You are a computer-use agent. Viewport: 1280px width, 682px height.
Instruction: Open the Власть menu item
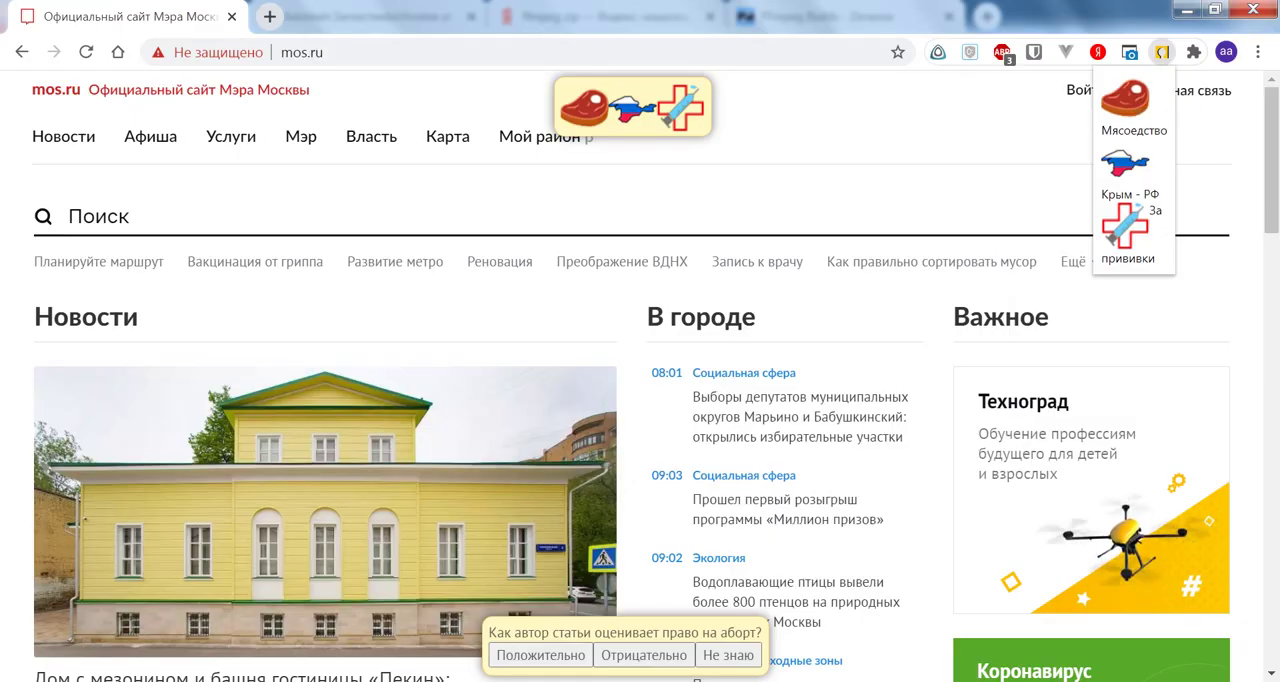click(x=371, y=137)
